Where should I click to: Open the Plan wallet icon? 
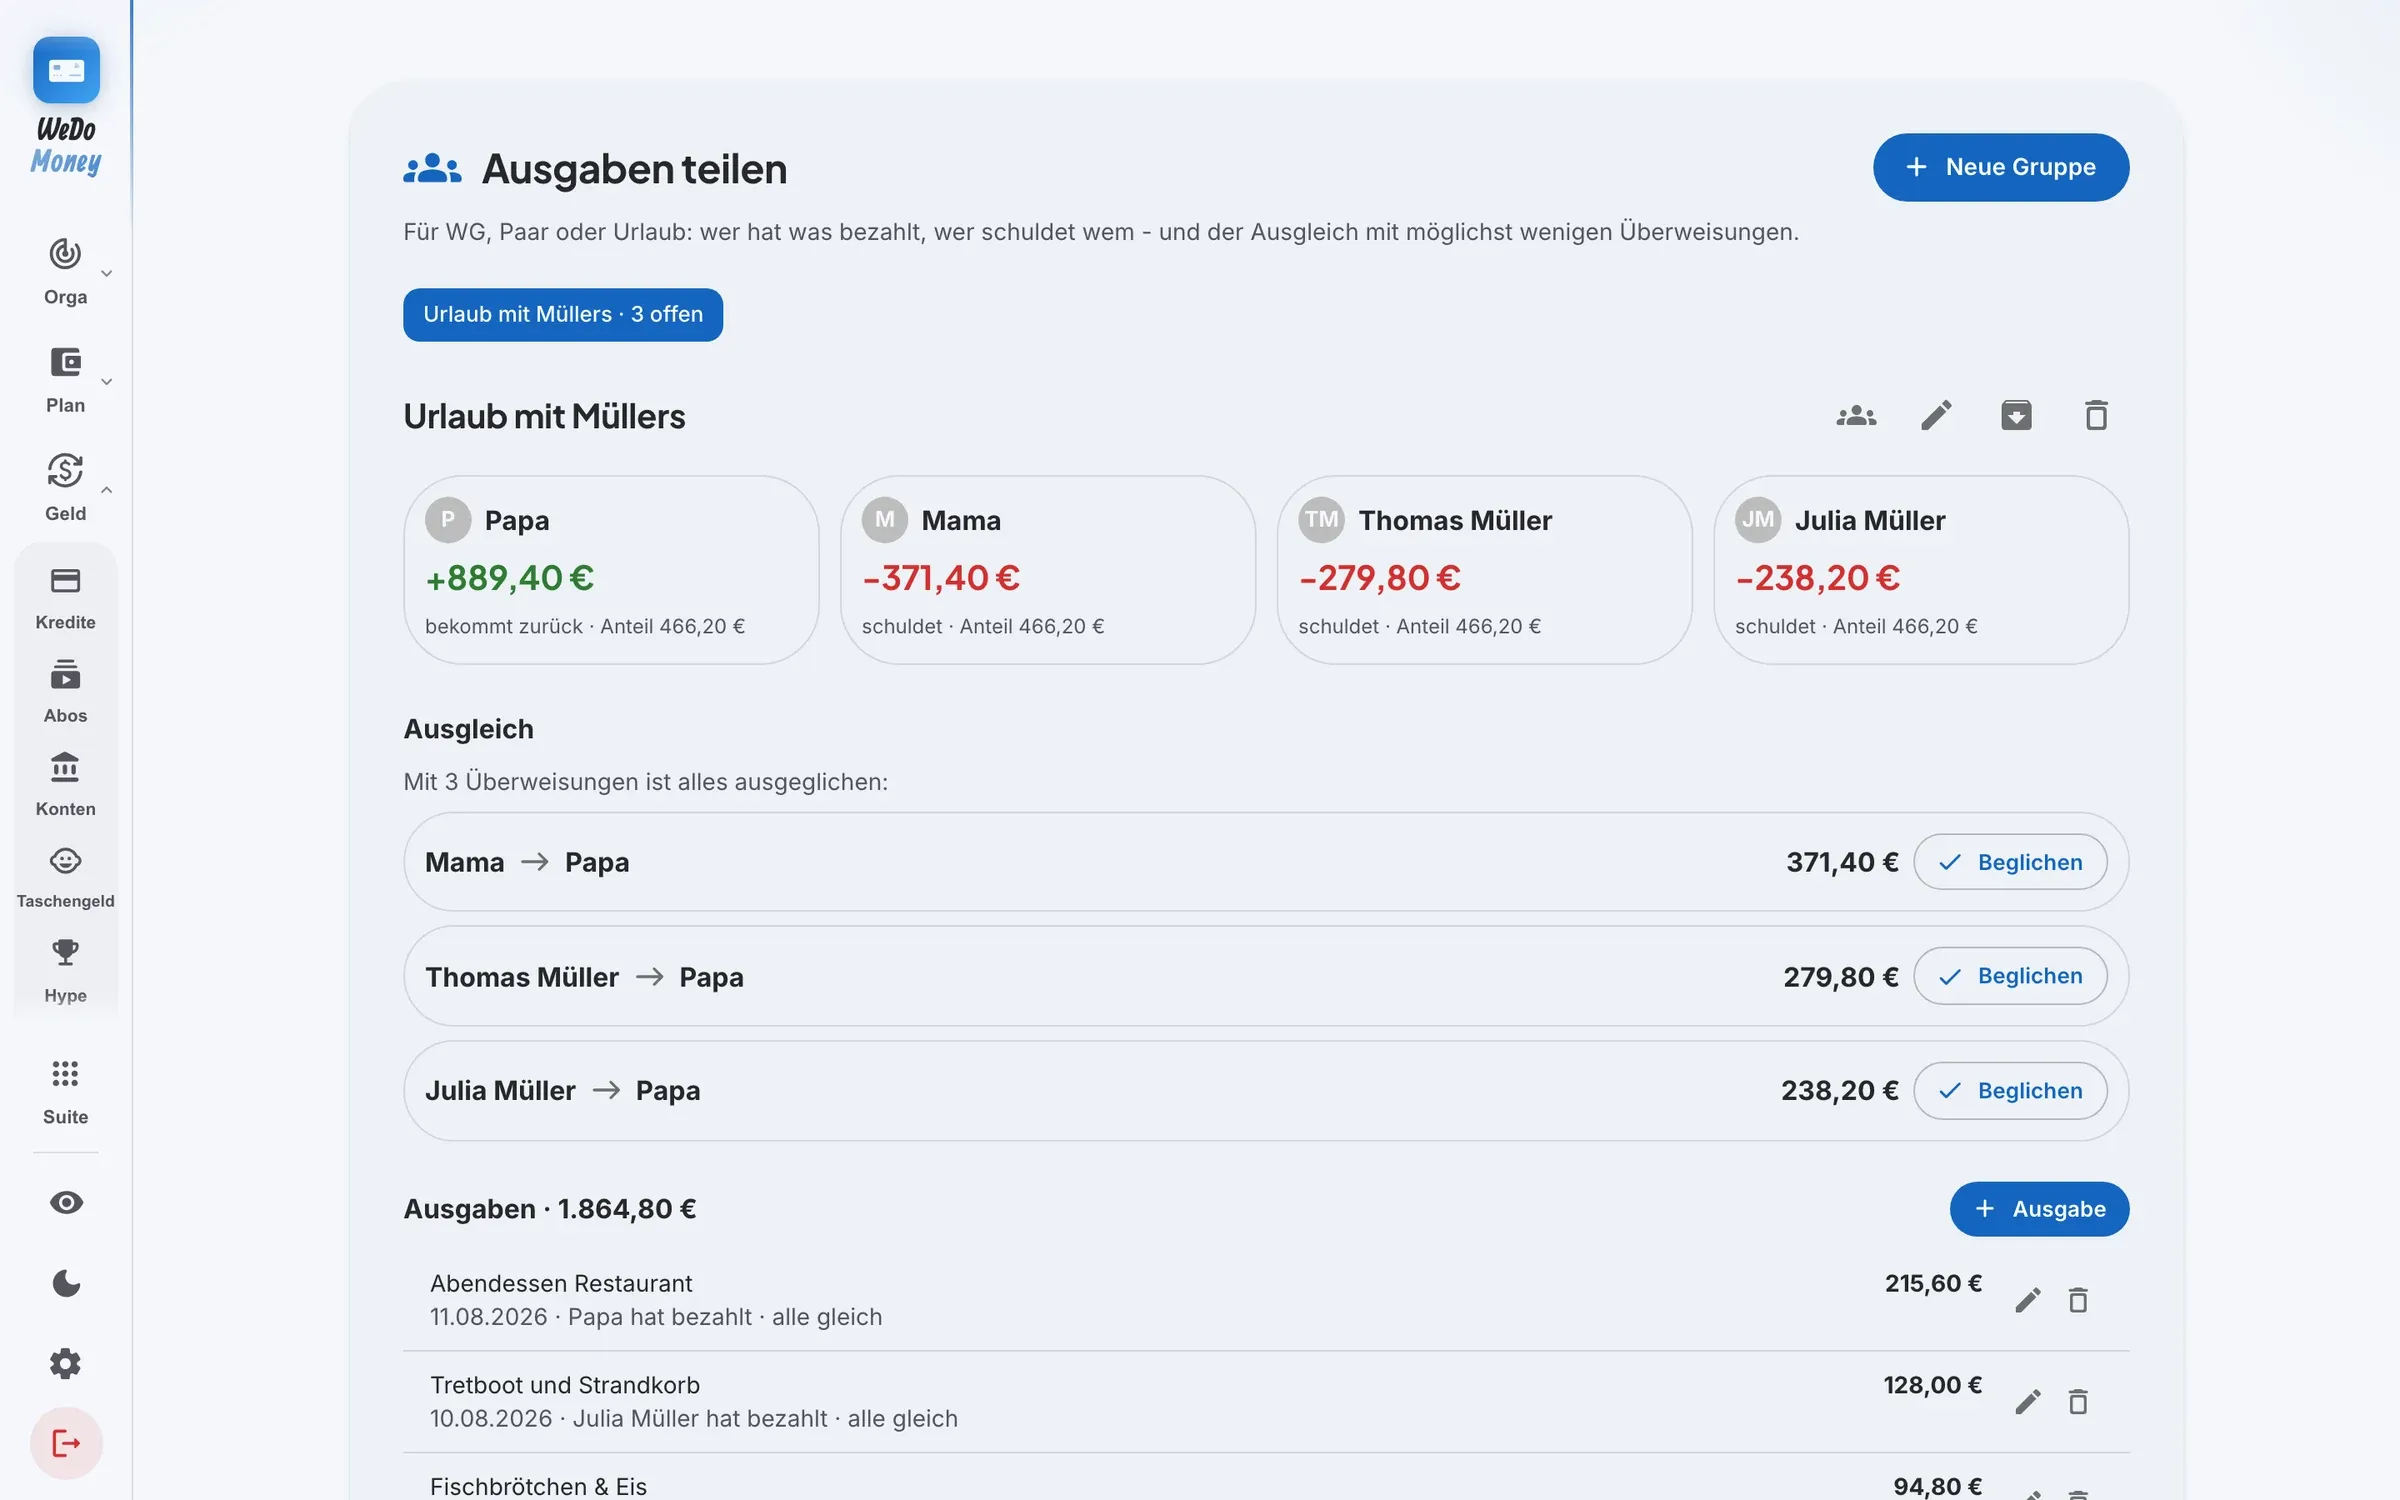tap(65, 362)
